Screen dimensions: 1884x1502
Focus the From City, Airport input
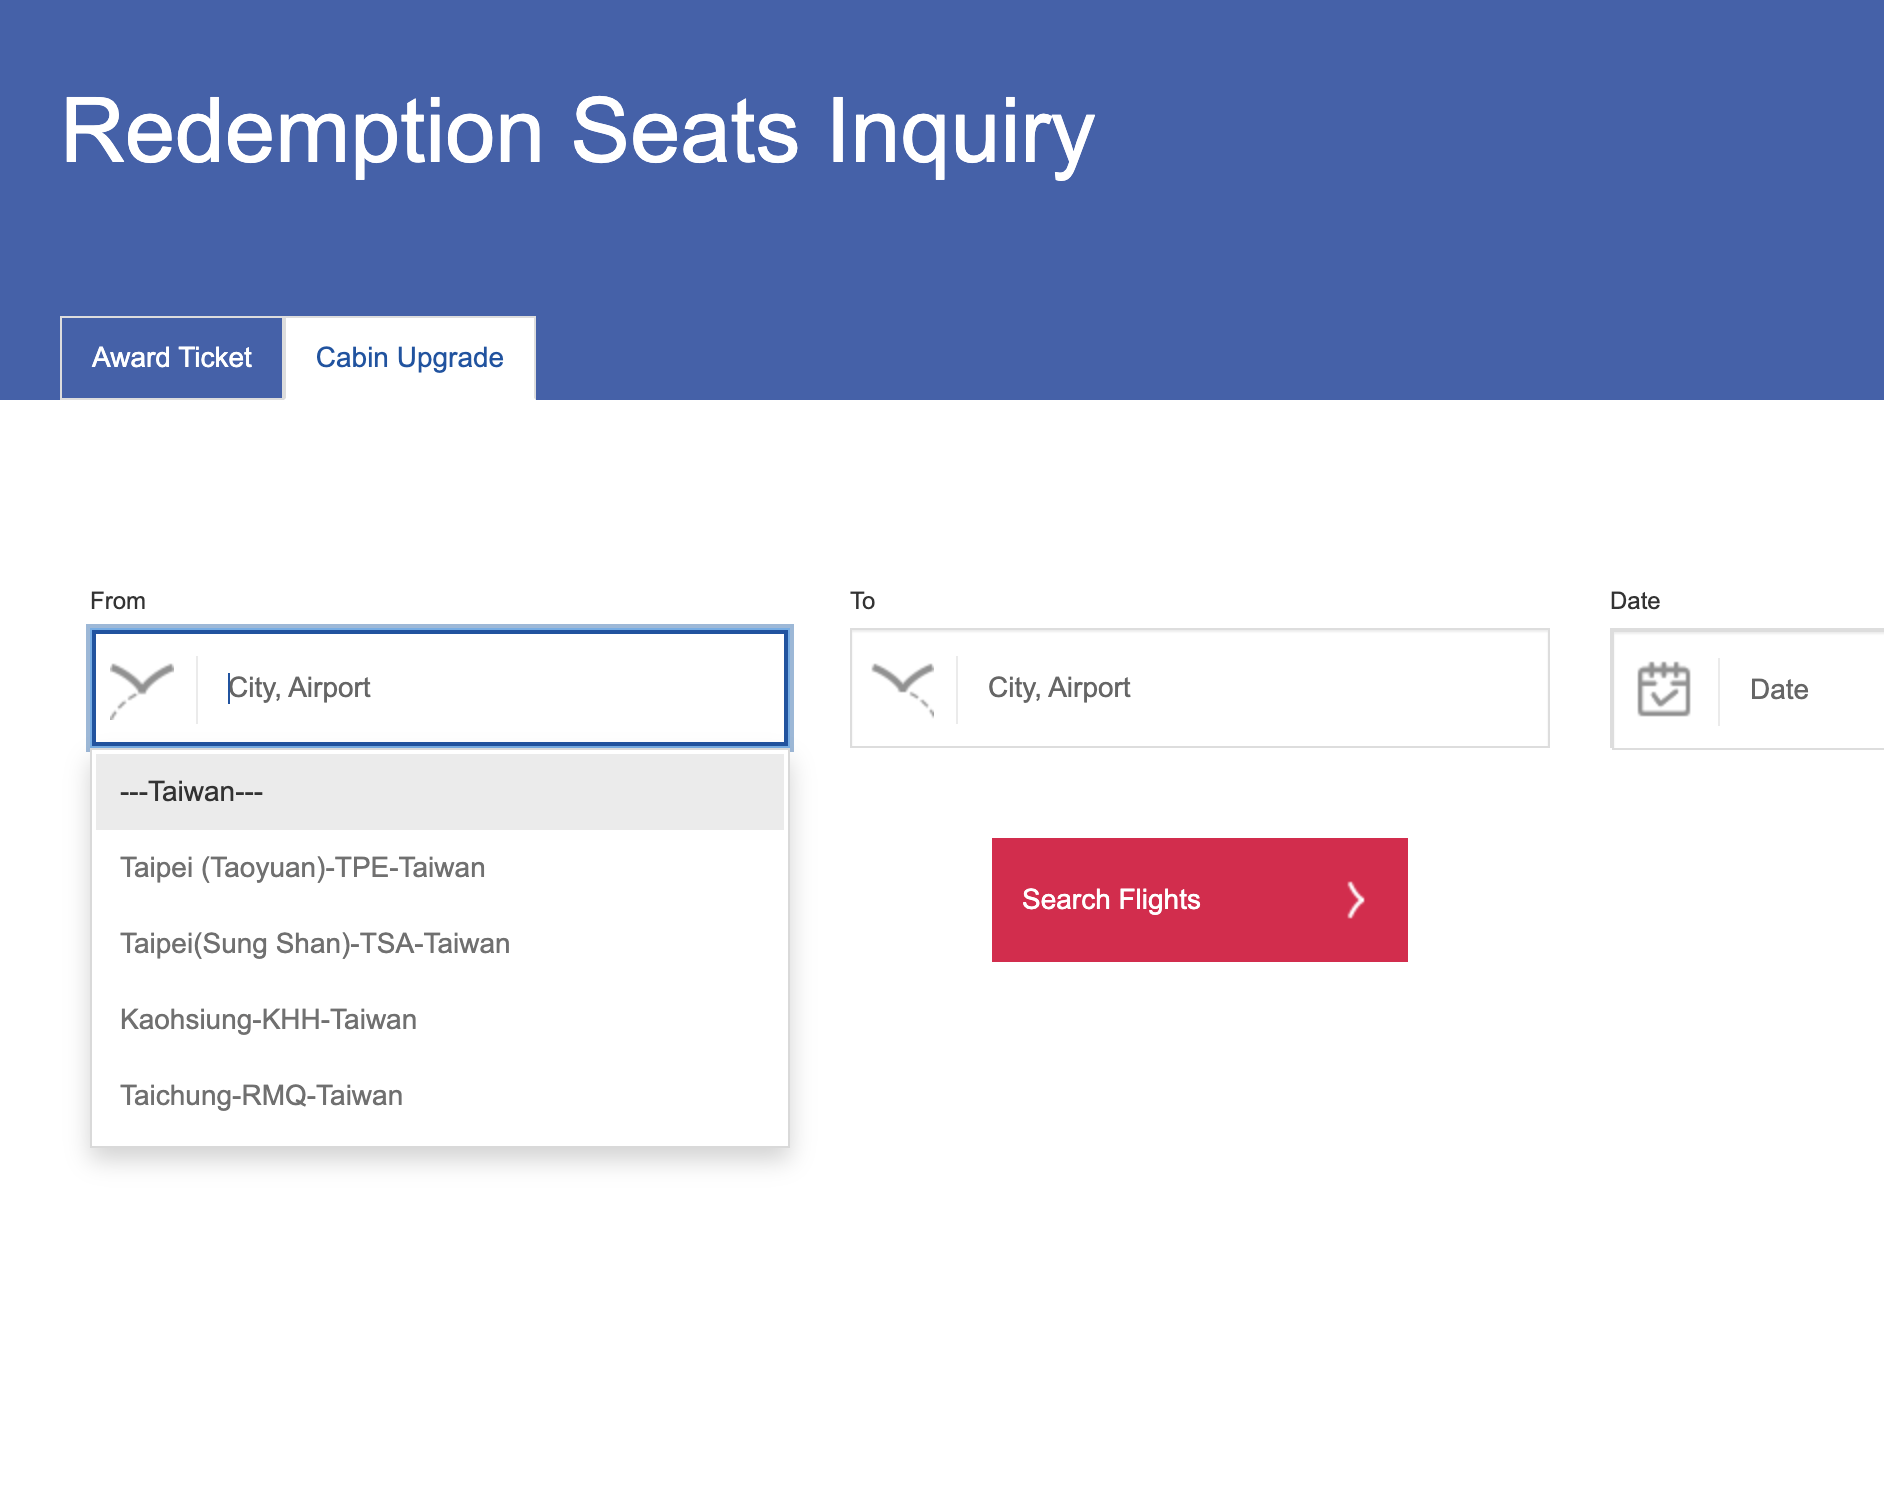coord(490,688)
